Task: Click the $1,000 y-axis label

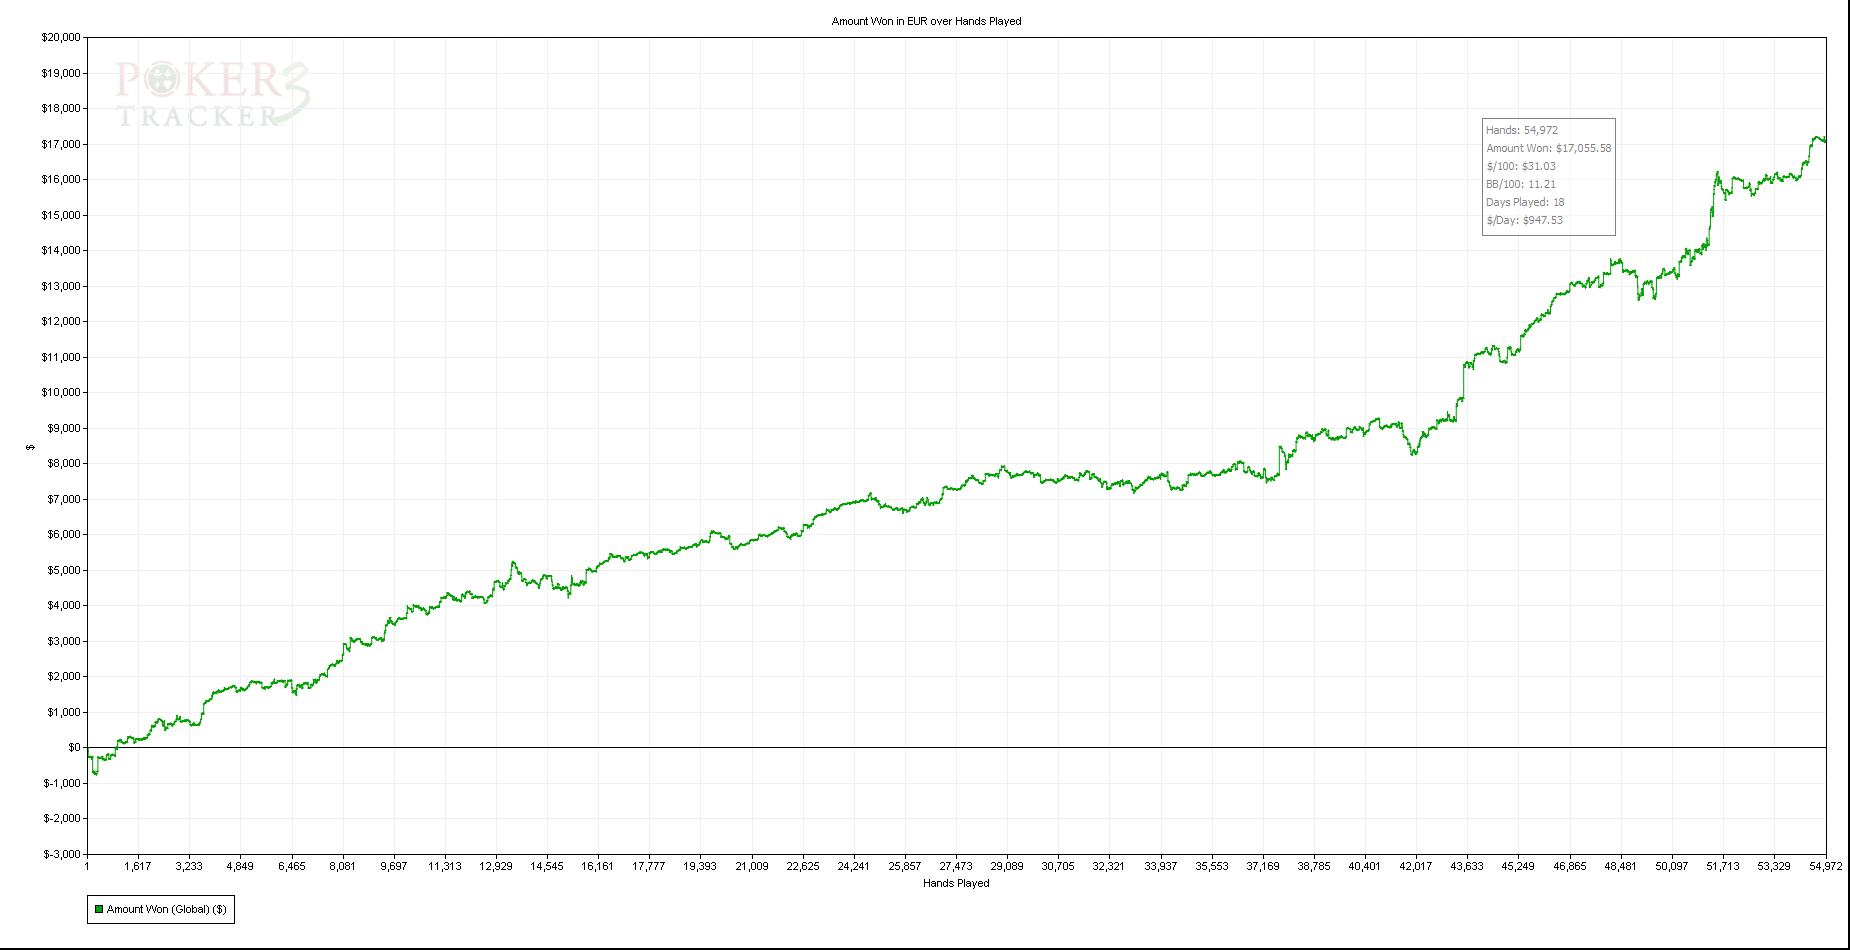Action: (x=64, y=712)
